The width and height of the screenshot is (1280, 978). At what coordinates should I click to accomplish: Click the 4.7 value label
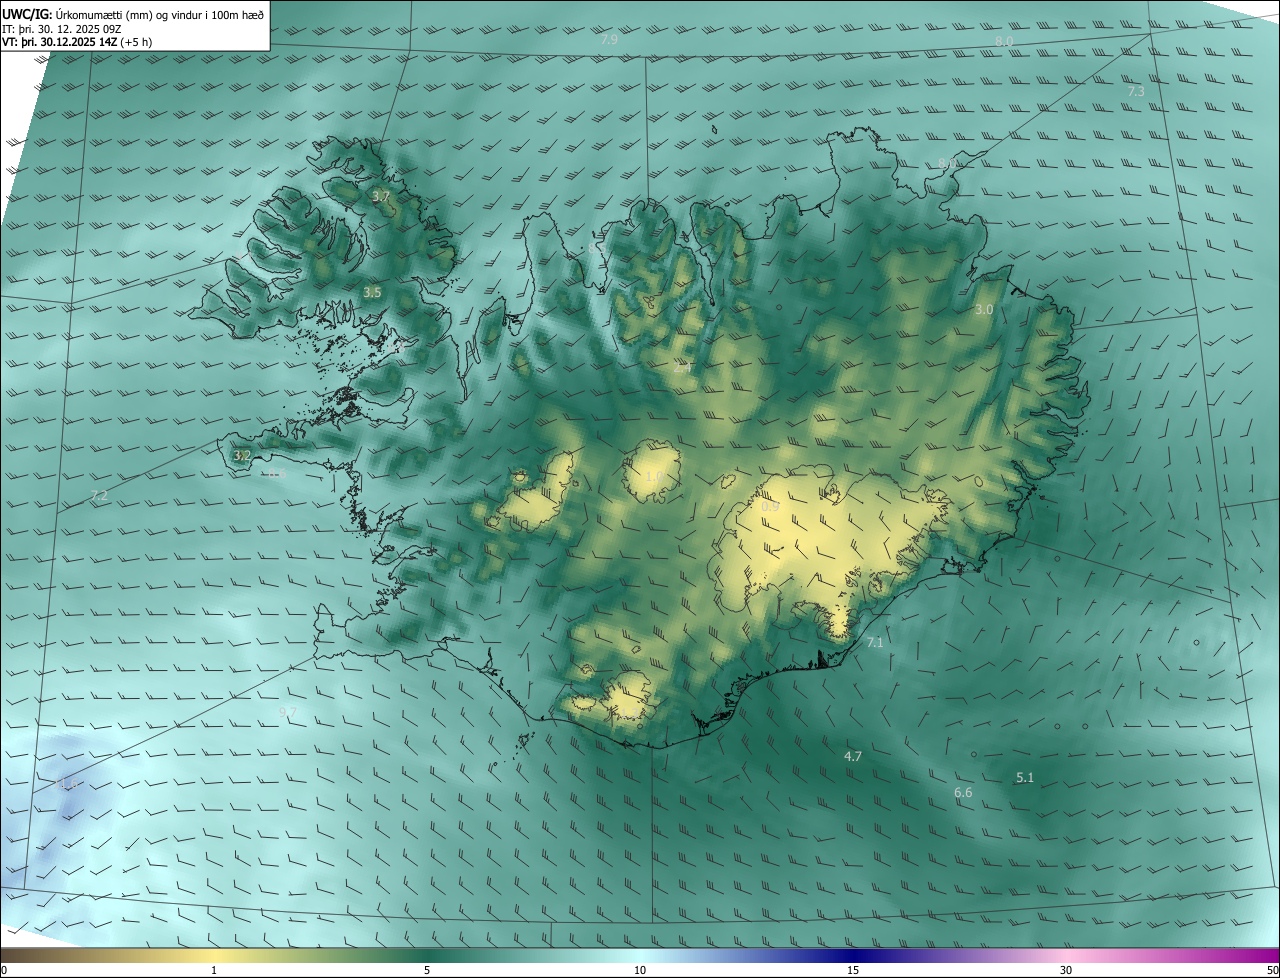pyautogui.click(x=853, y=757)
